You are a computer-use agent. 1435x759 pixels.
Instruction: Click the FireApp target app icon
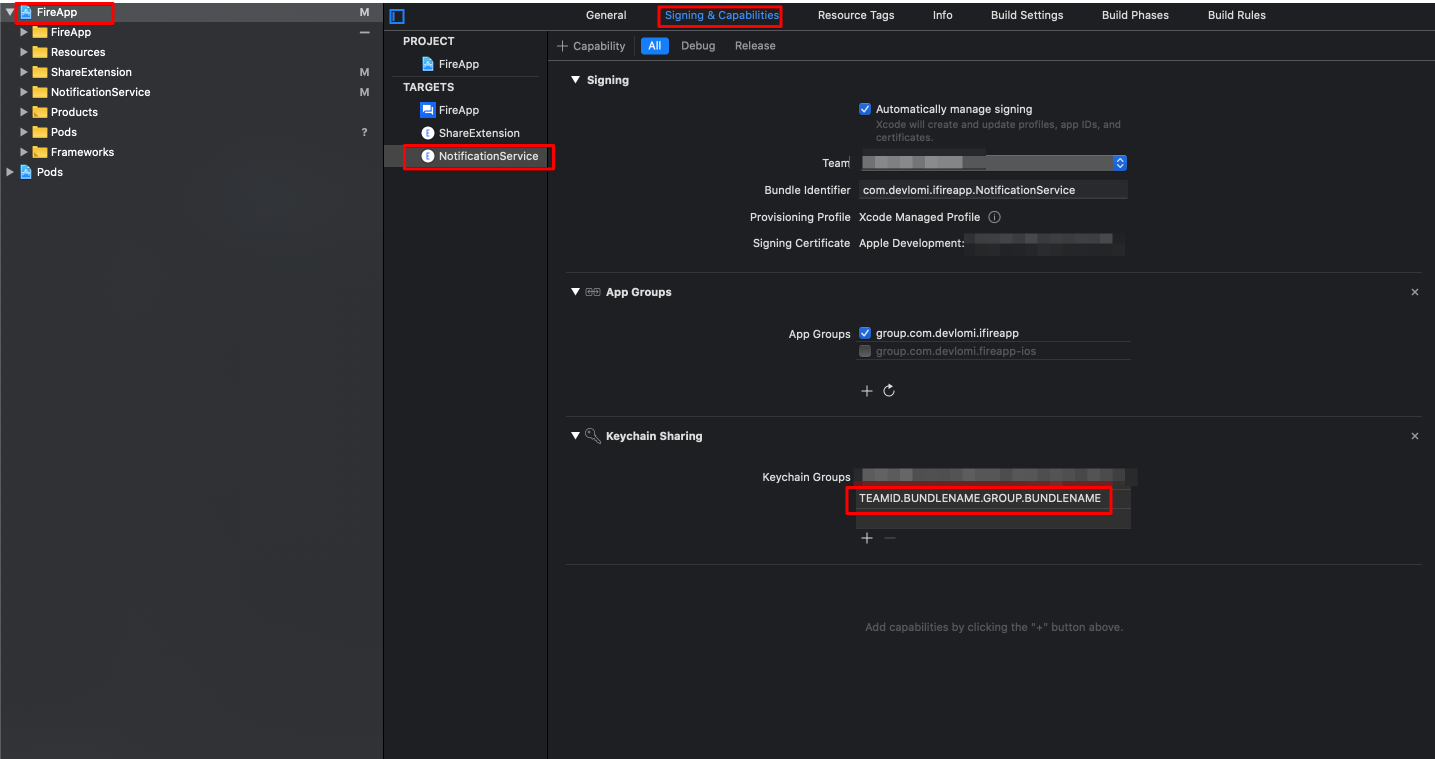[x=428, y=110]
